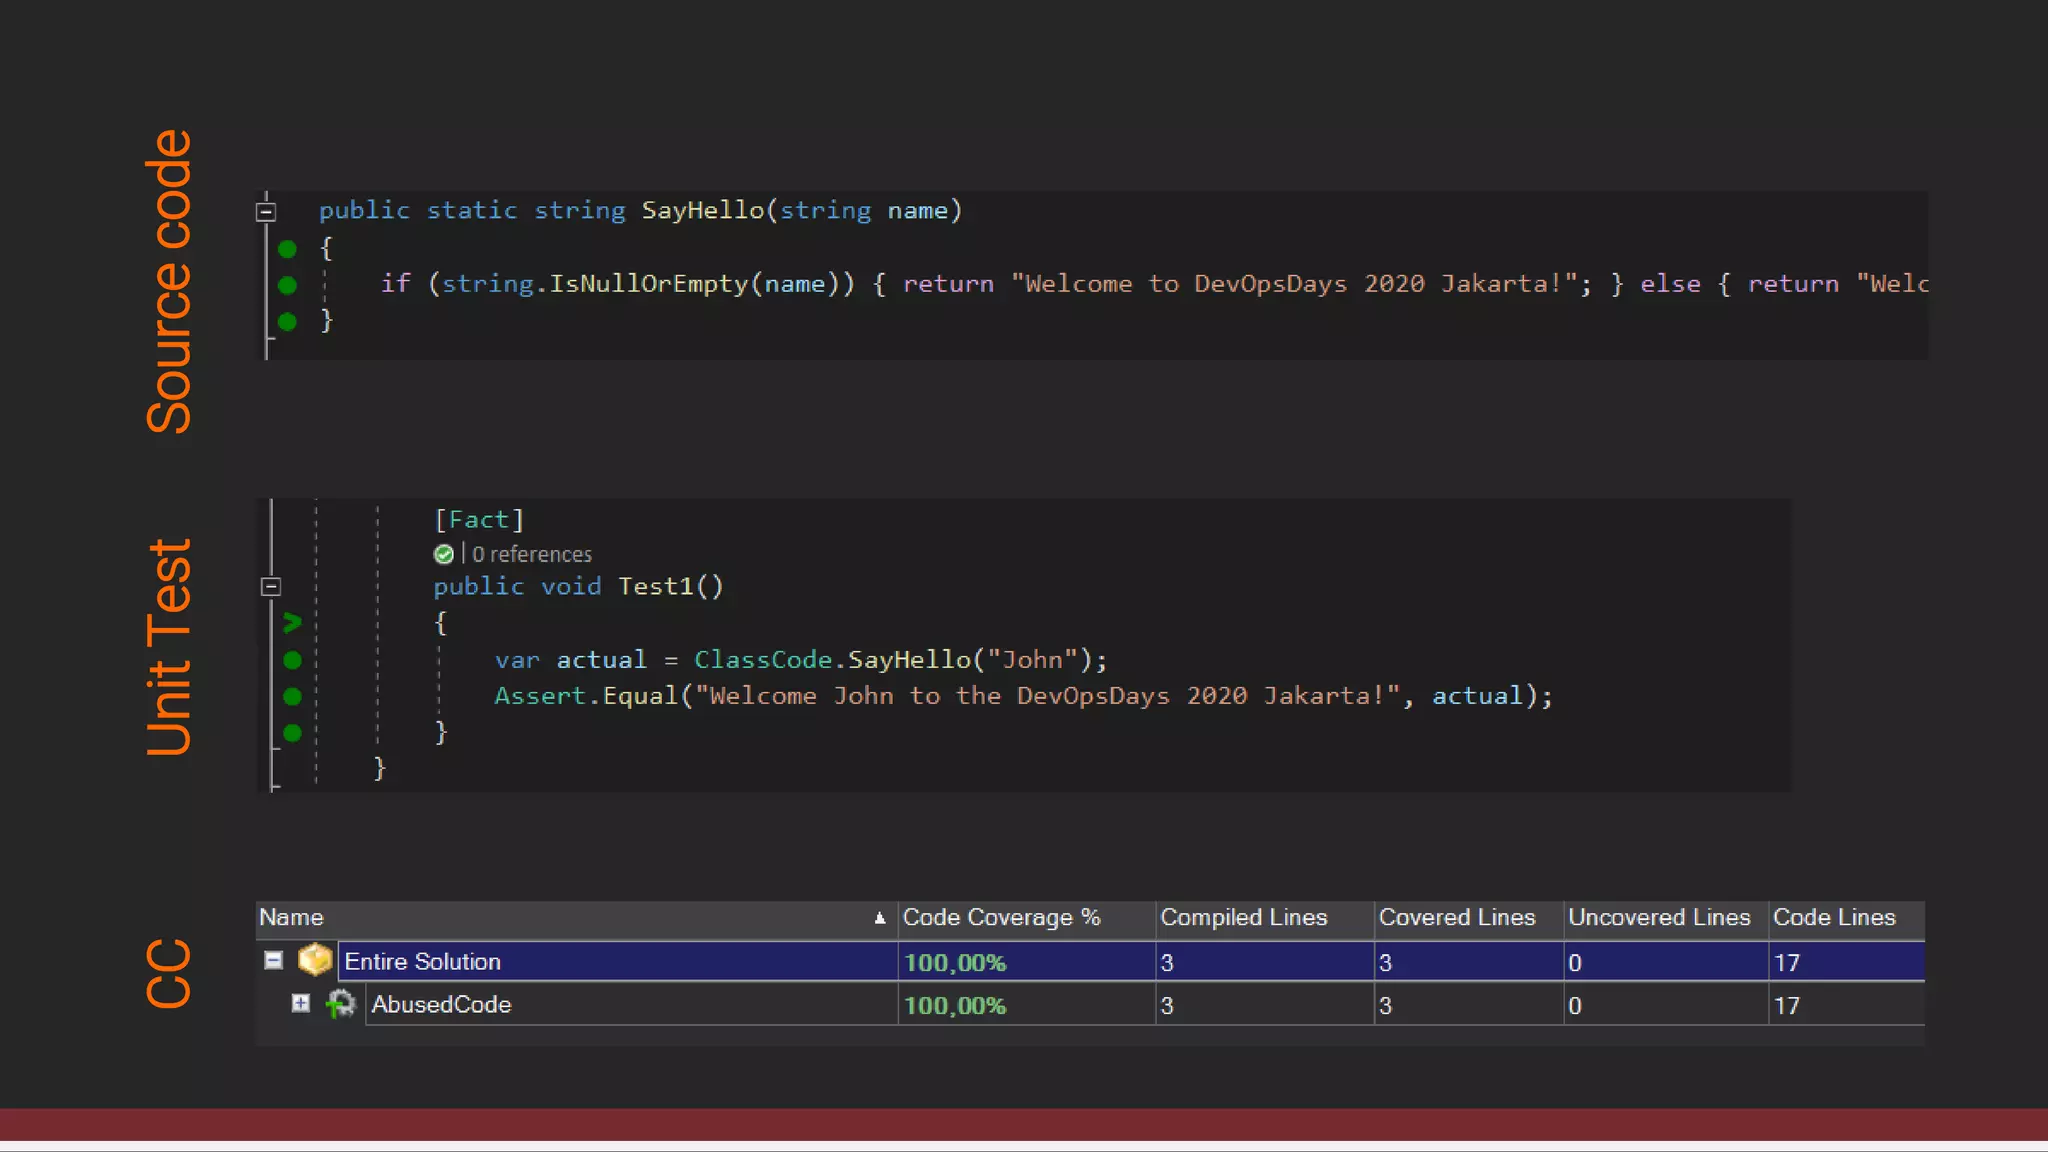This screenshot has width=2048, height=1152.
Task: Click coverage dot beside the IsNullOrEmpty line
Action: click(x=287, y=285)
